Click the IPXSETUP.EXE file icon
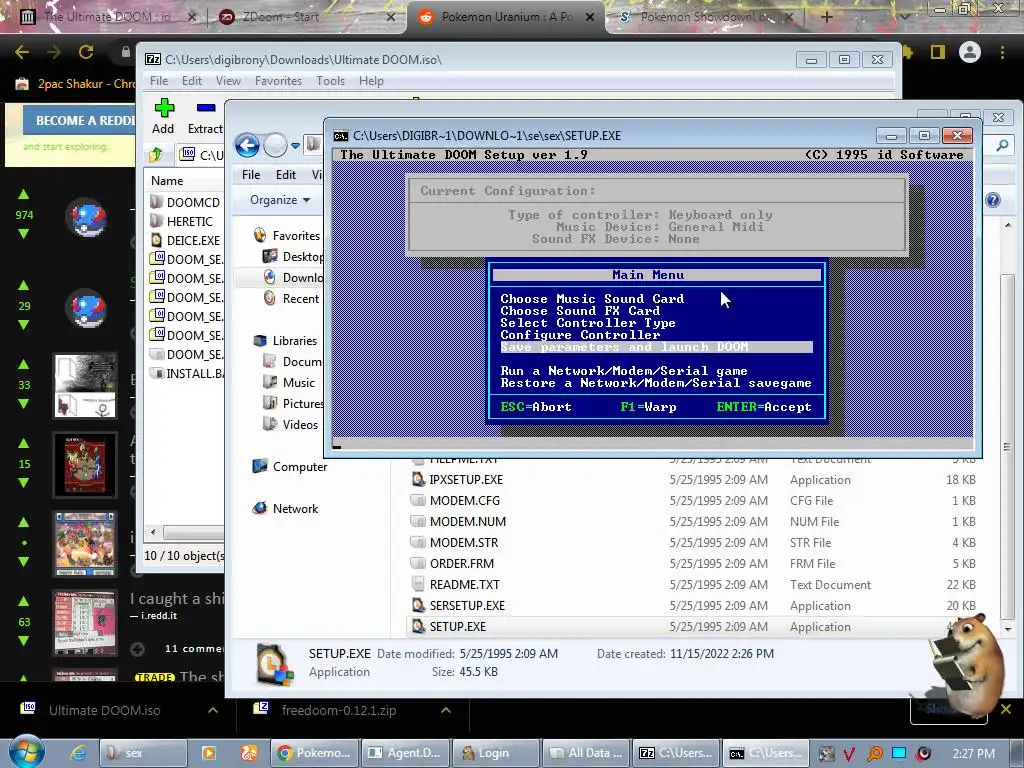1024x768 pixels. [x=418, y=479]
